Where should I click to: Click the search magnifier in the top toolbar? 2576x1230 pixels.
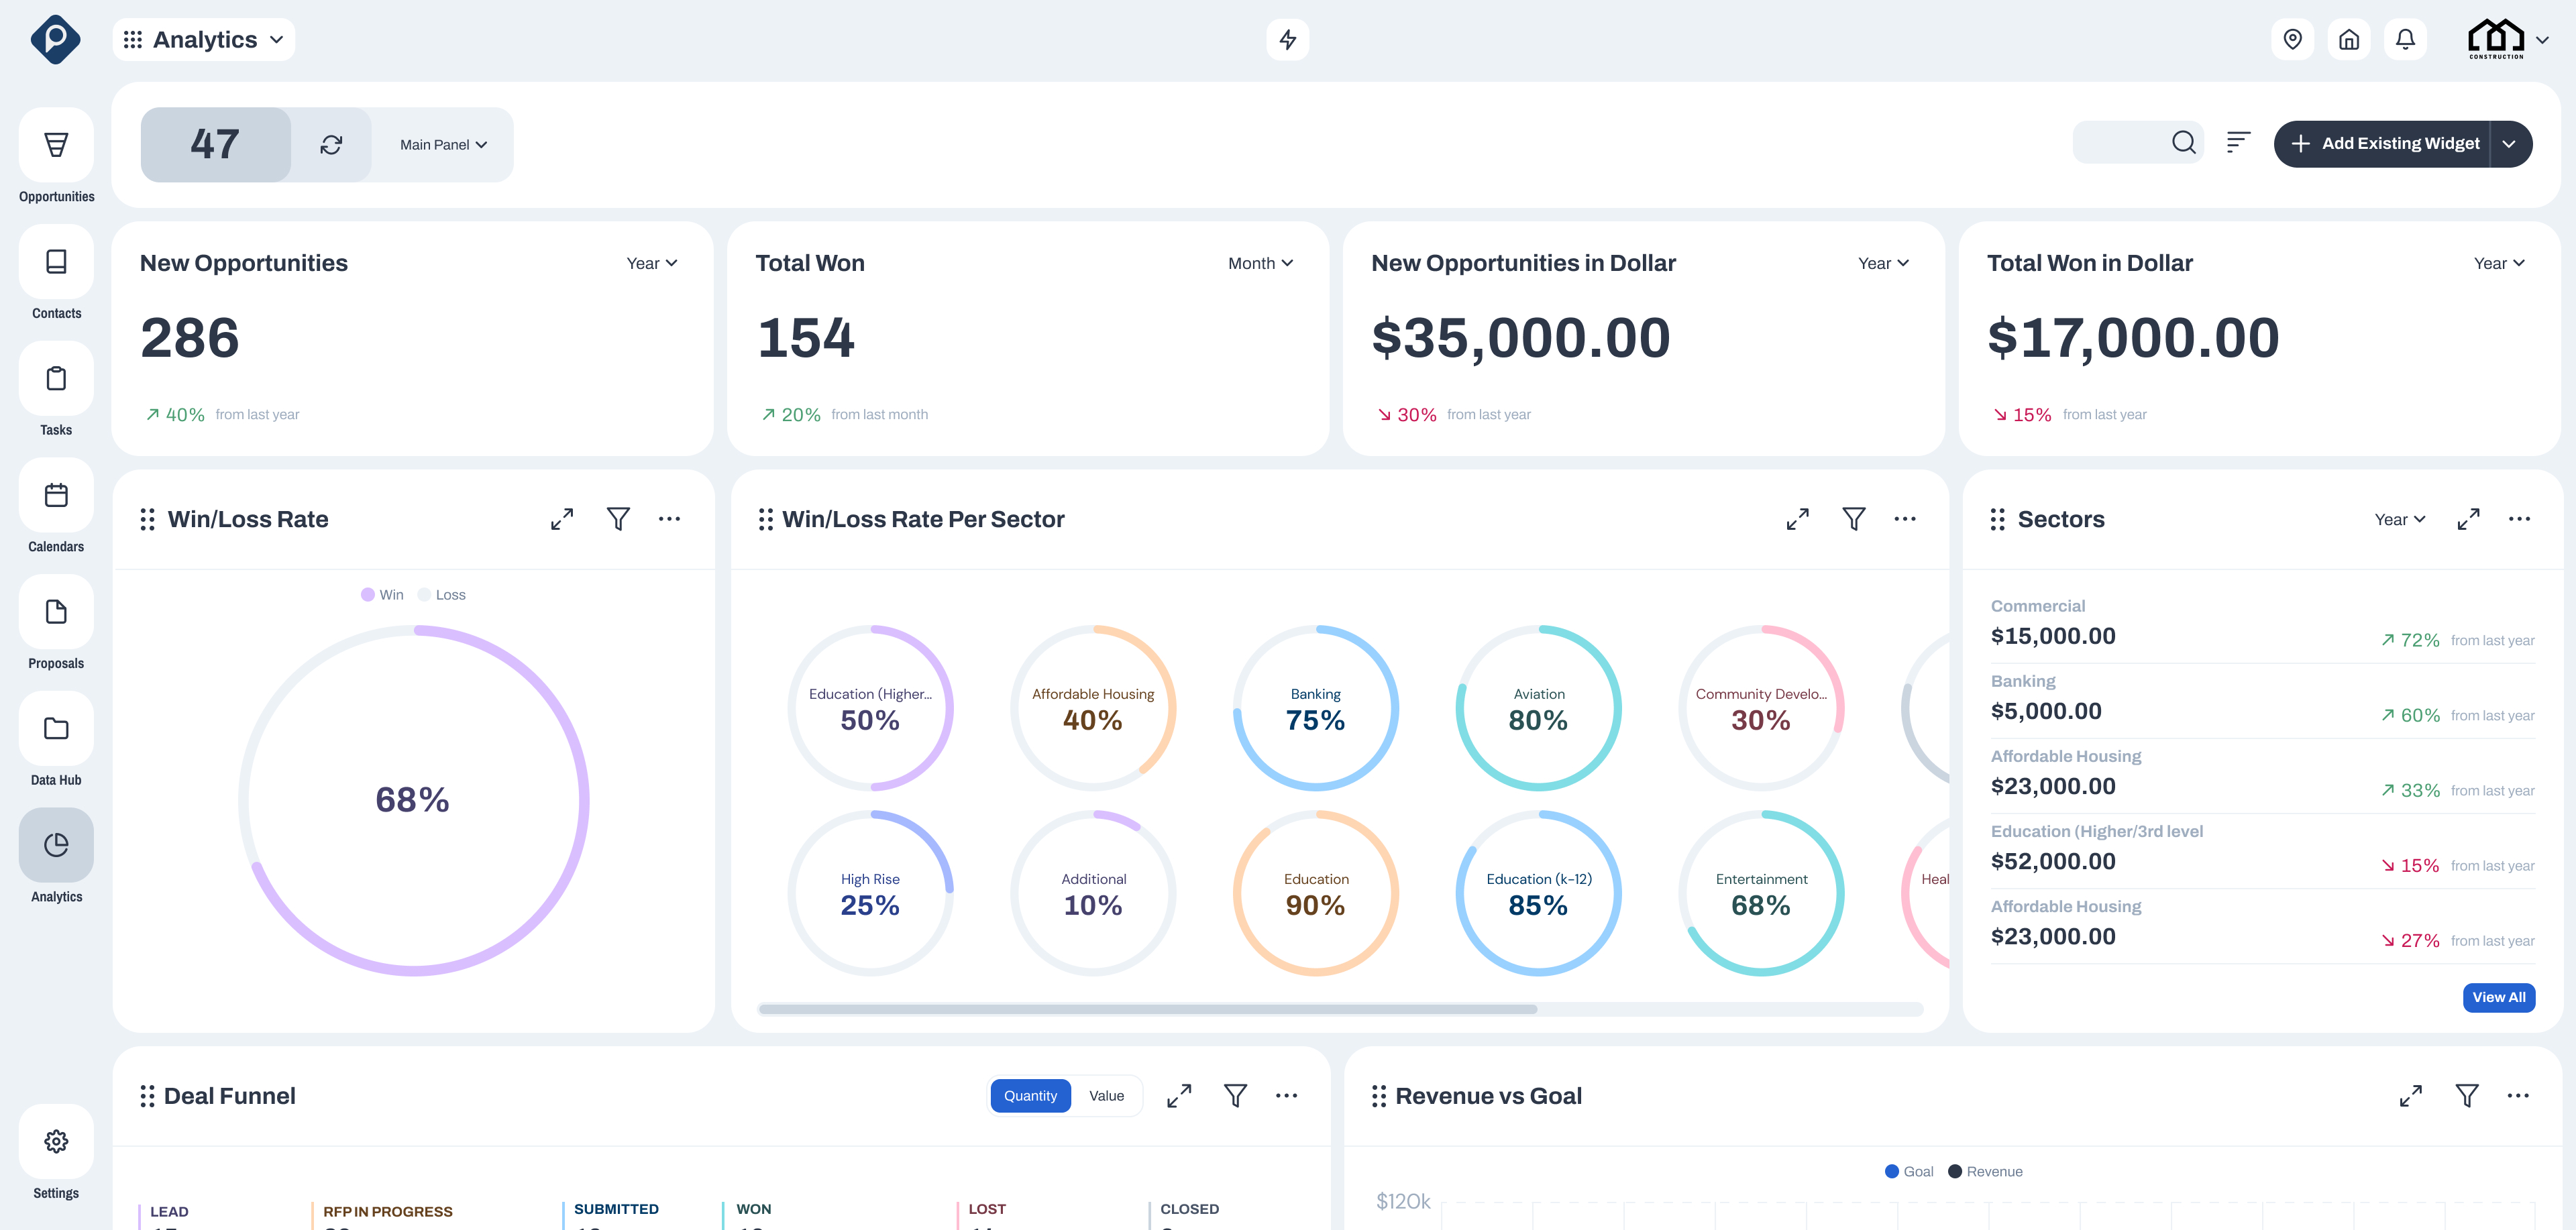point(2183,143)
